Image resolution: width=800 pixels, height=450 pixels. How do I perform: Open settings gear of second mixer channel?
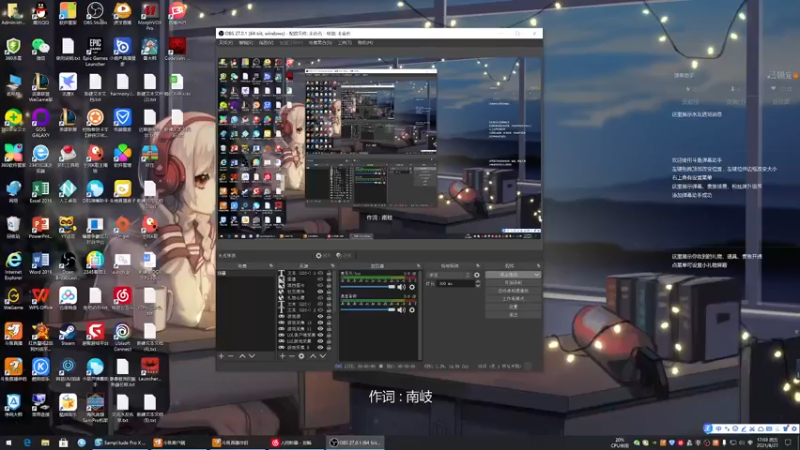point(412,310)
